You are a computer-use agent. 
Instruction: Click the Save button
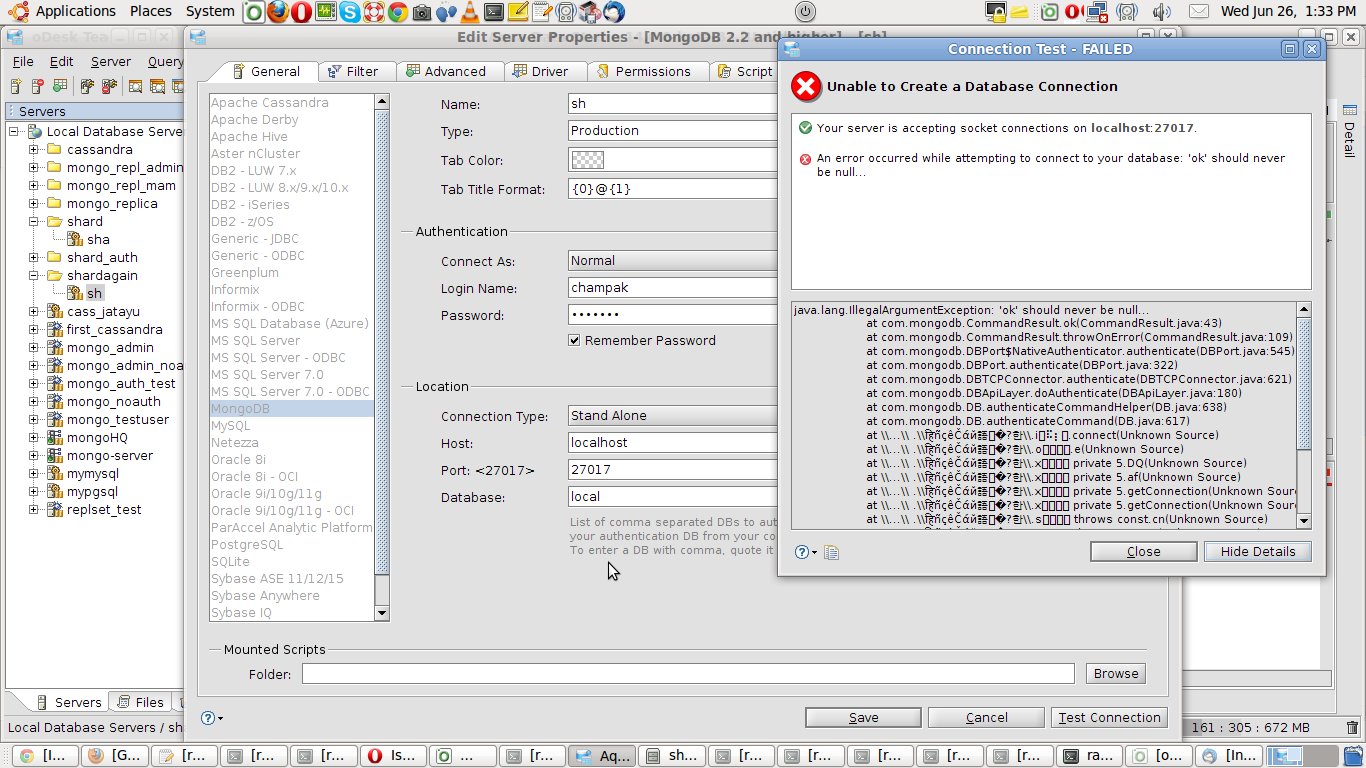[x=863, y=717]
